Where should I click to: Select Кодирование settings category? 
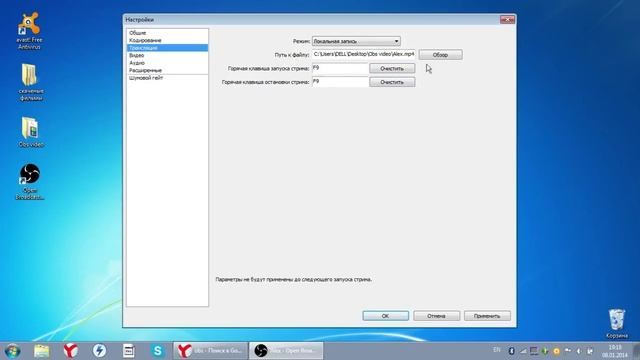point(167,40)
